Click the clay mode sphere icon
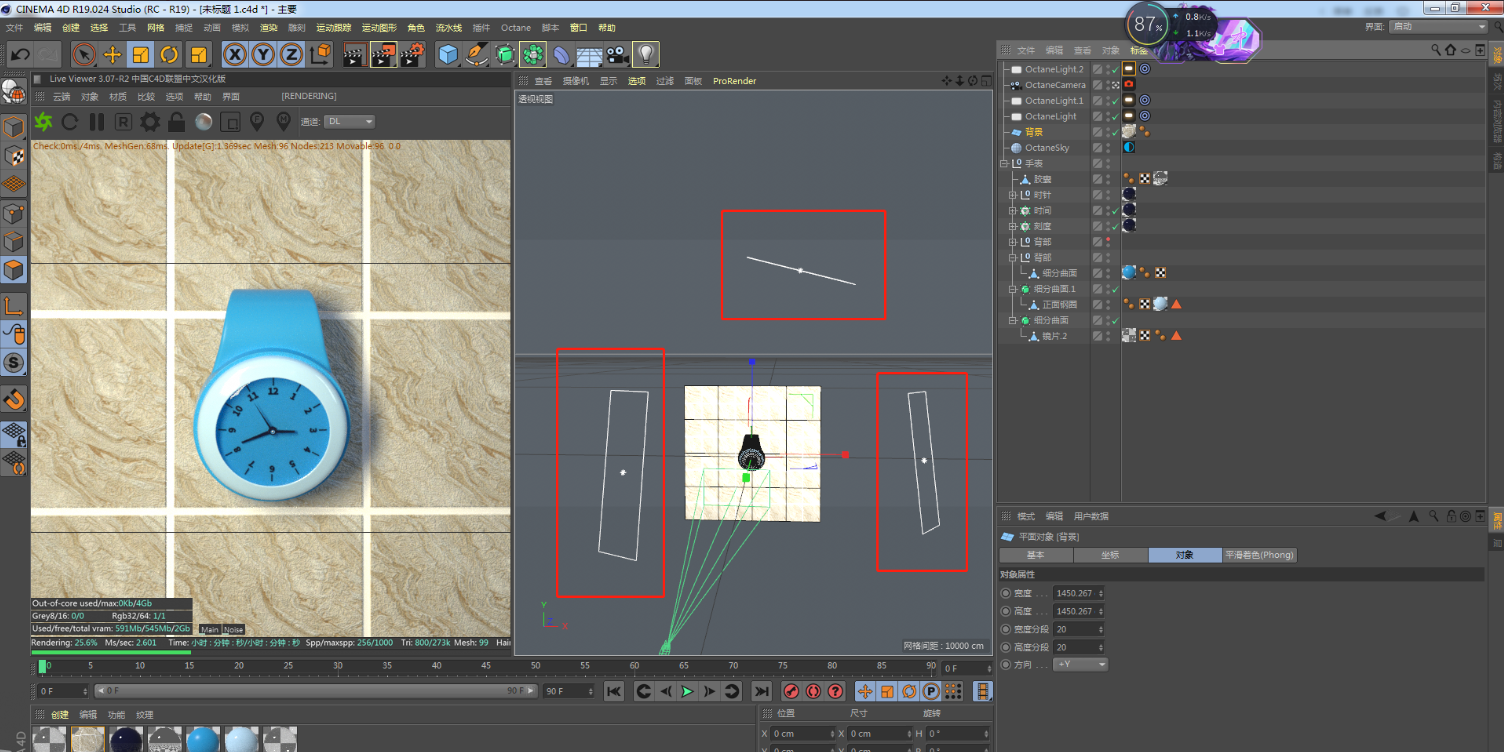1504x752 pixels. (203, 122)
